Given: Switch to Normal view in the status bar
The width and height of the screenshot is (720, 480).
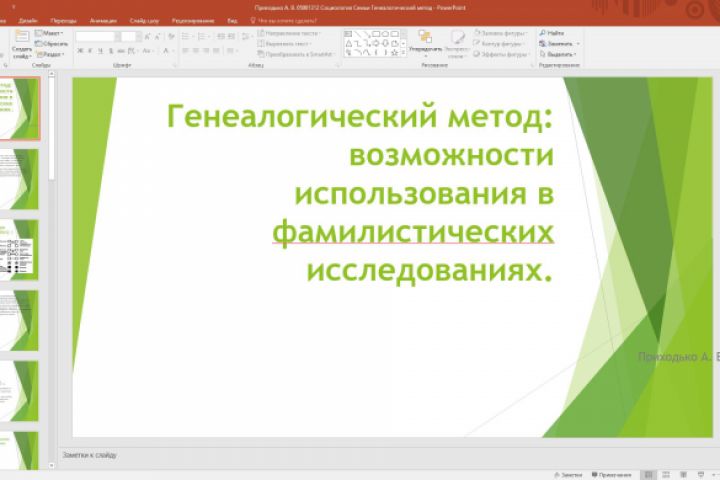Looking at the screenshot, I should tap(648, 475).
